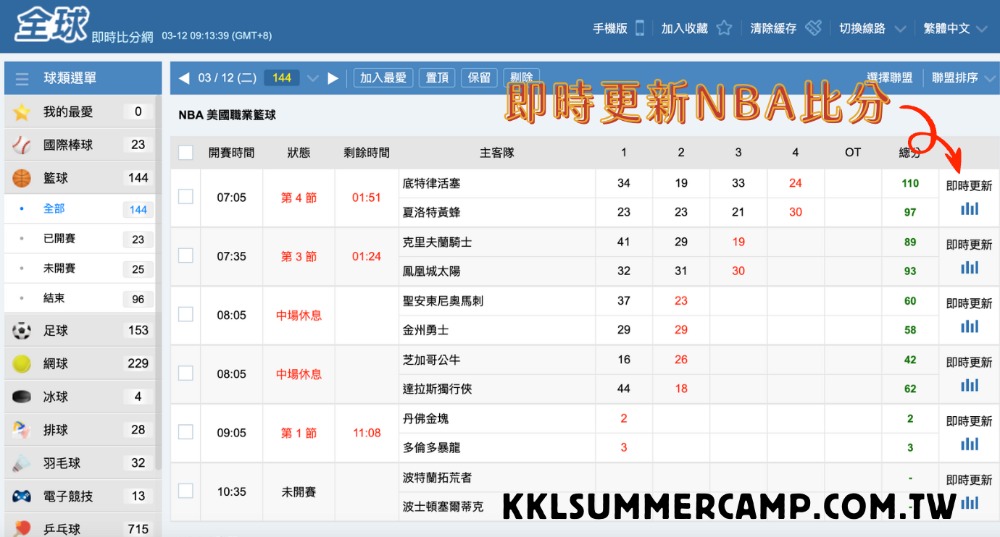Tick the checkbox for 克里夫蘭騎士 game
The height and width of the screenshot is (537, 1000).
pyautogui.click(x=185, y=256)
